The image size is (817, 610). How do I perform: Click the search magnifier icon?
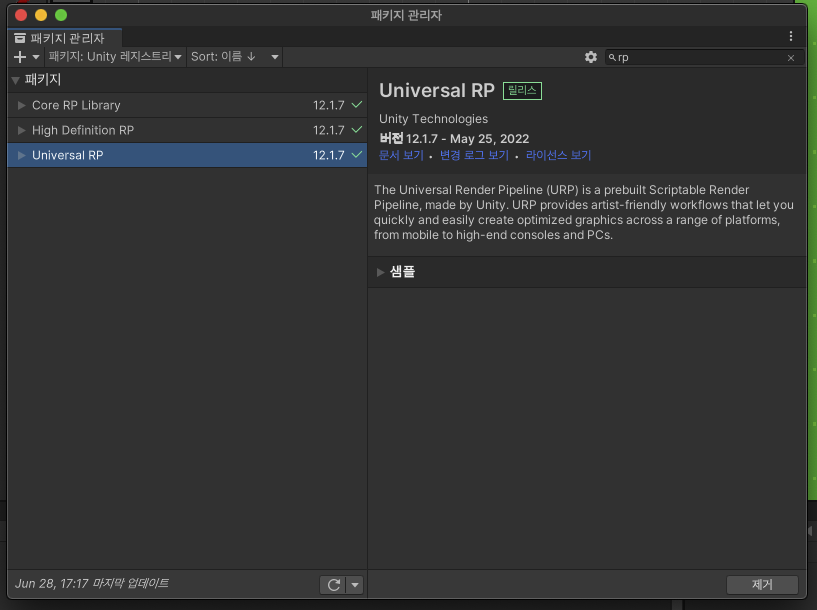click(612, 57)
